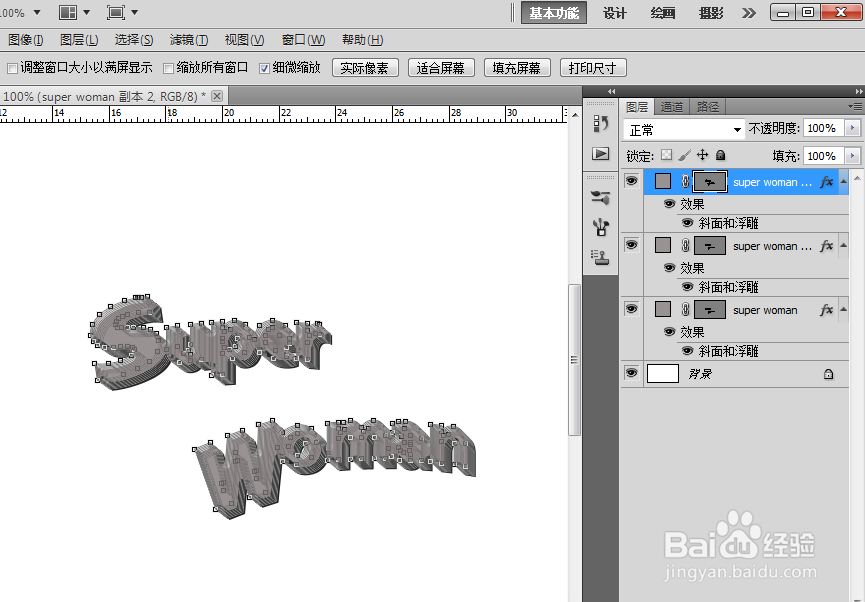865x602 pixels.
Task: Check 调整窗口大小以满屏显示 checkbox
Action: pos(12,68)
